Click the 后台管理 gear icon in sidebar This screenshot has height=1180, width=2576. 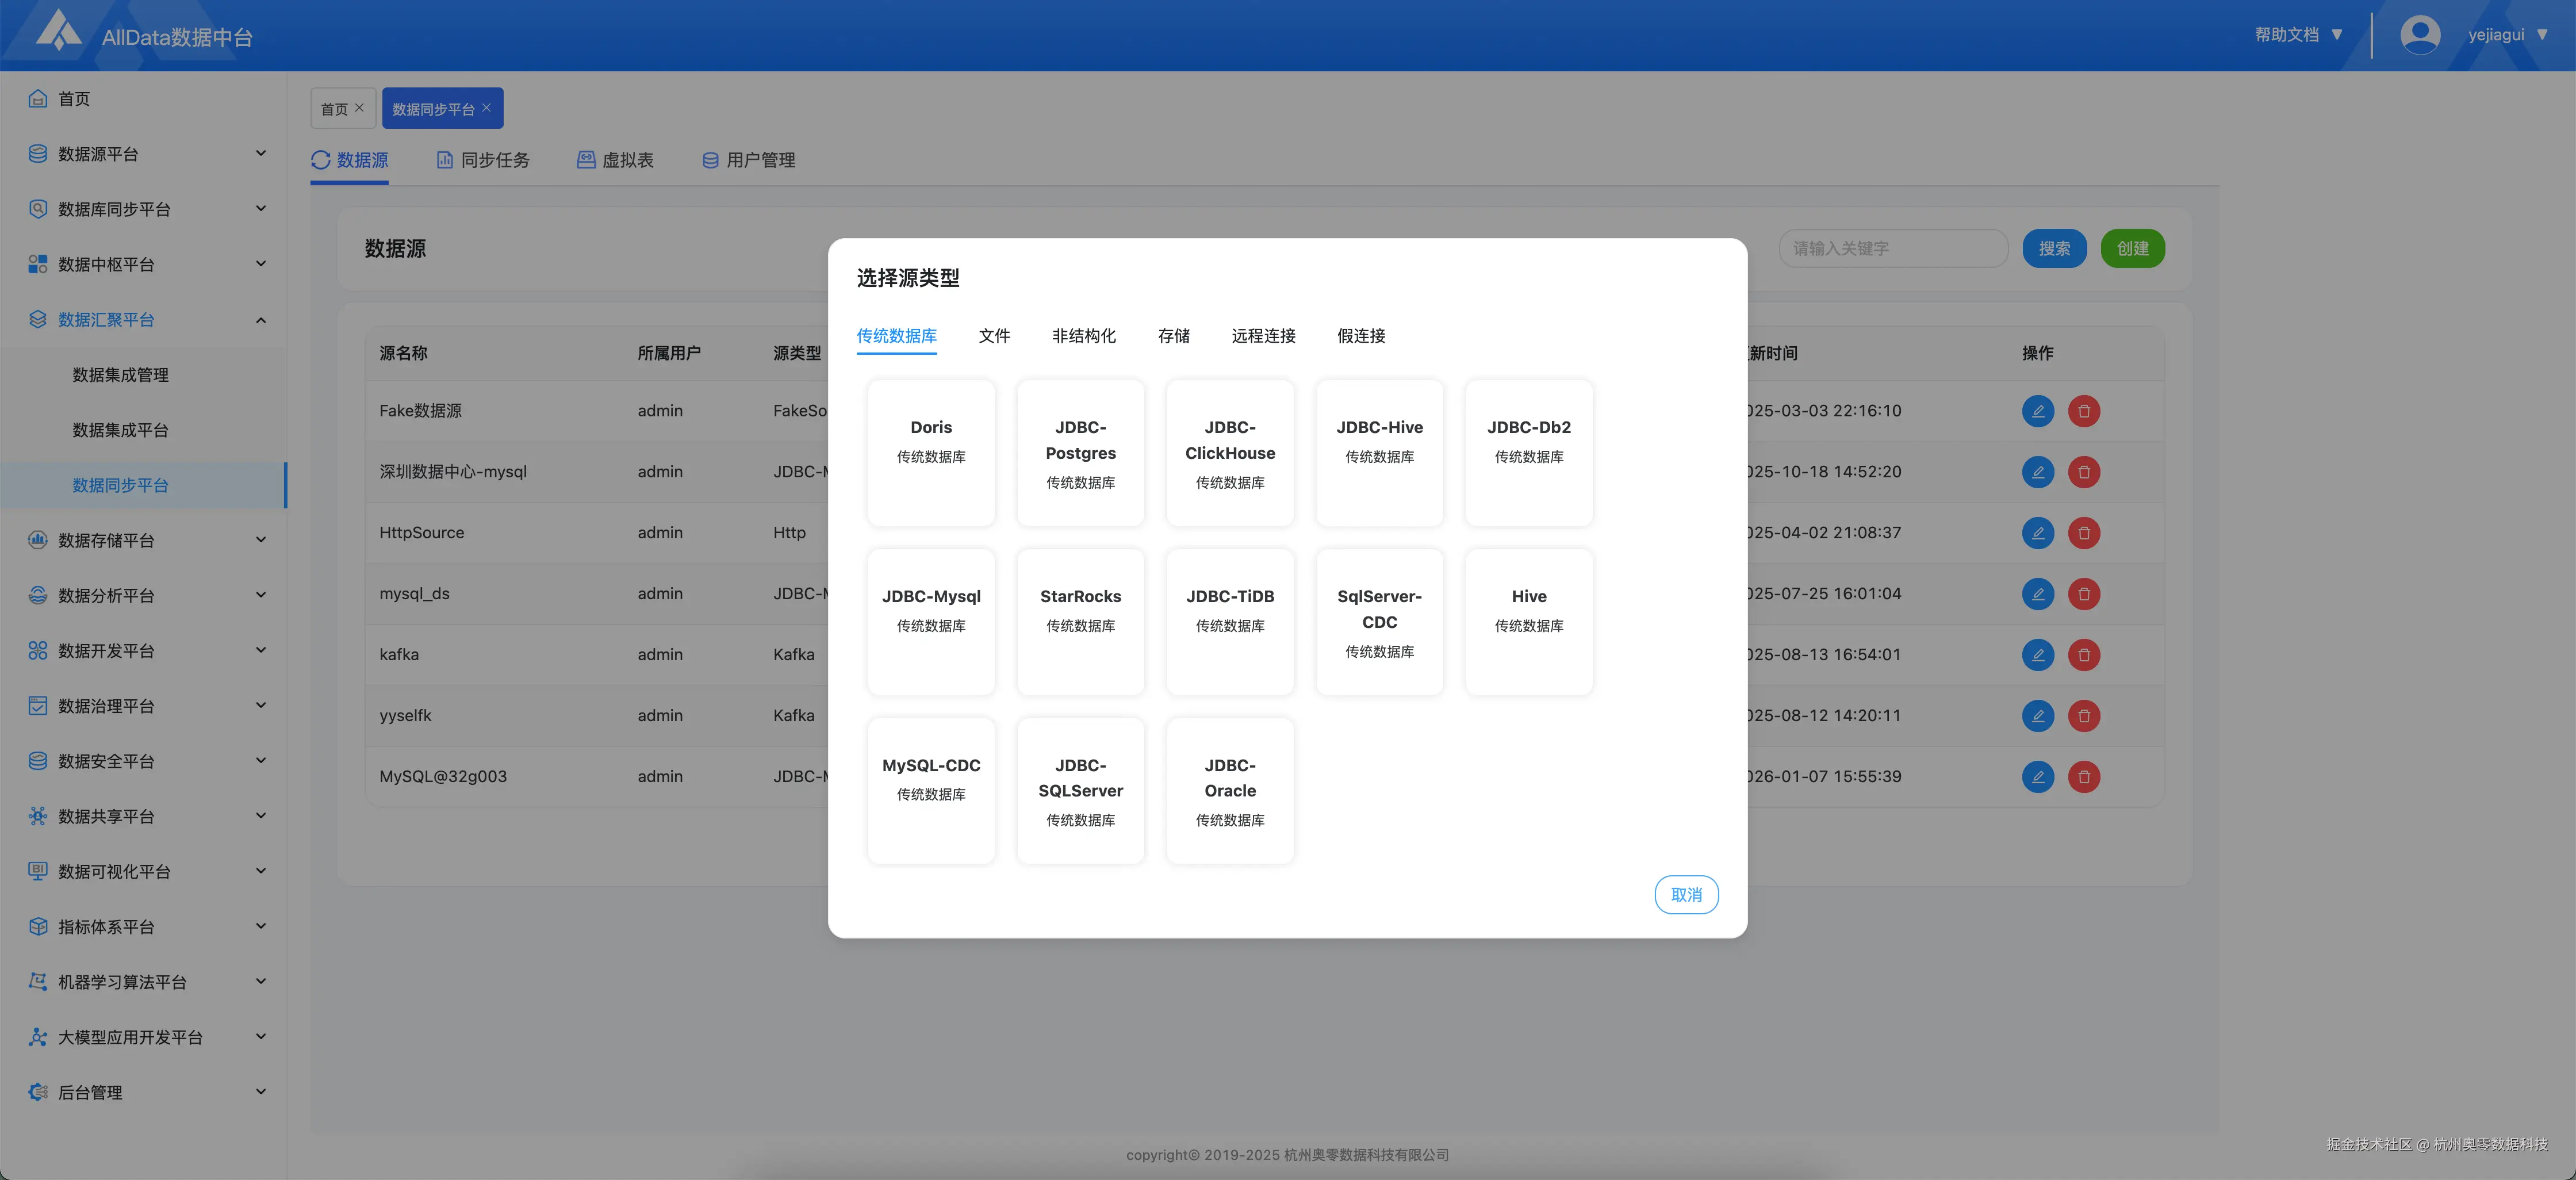pos(38,1092)
